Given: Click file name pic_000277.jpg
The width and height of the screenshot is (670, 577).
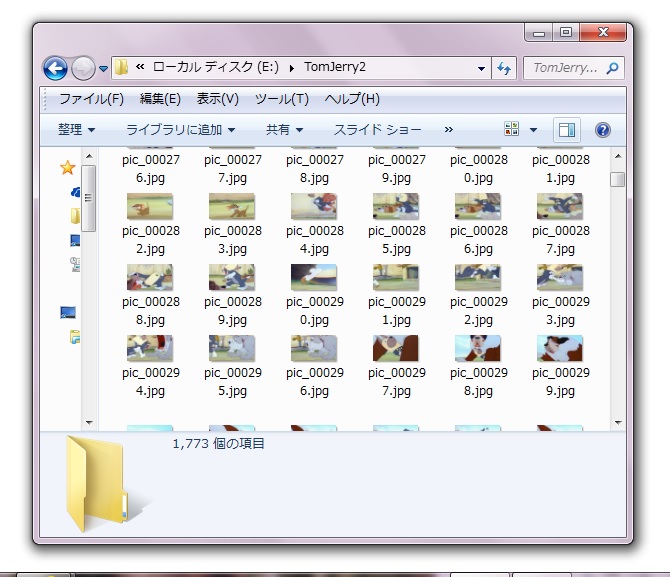Looking at the screenshot, I should (x=232, y=168).
